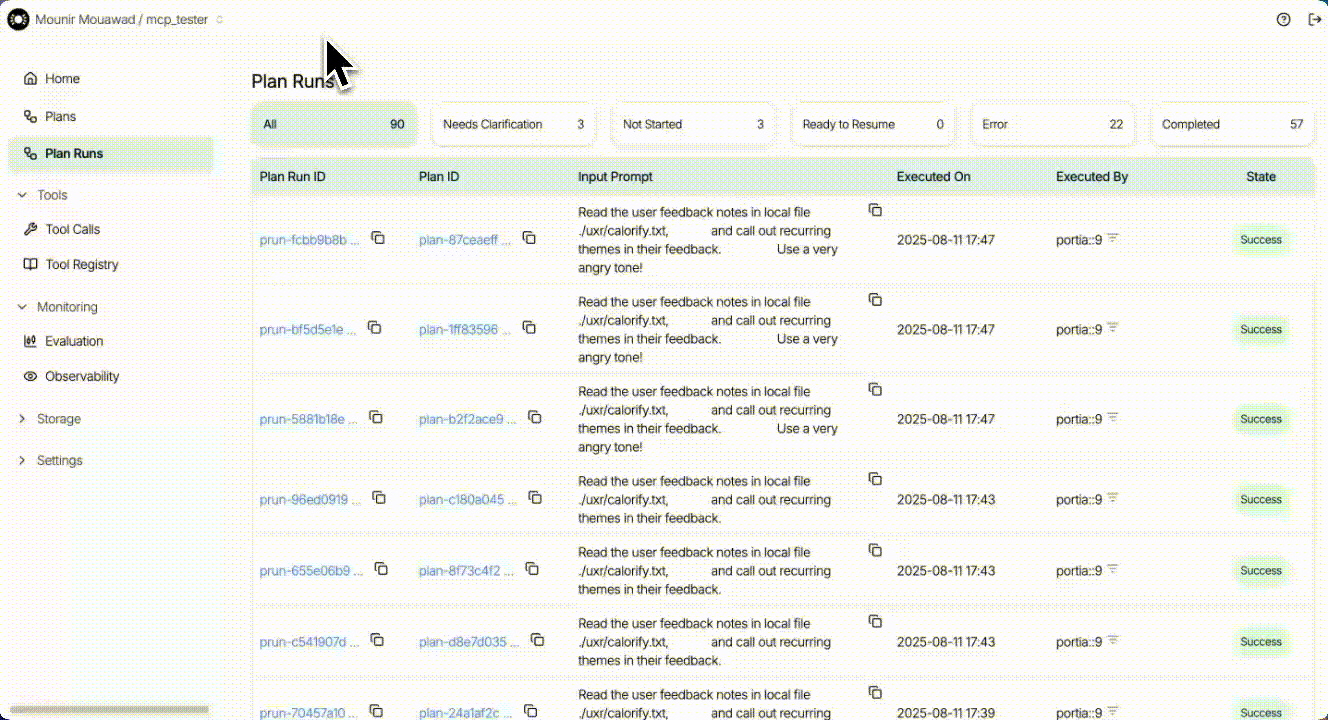The height and width of the screenshot is (720, 1328).
Task: Copy input prompt of prun-fcbb9b8b row
Action: 875,210
